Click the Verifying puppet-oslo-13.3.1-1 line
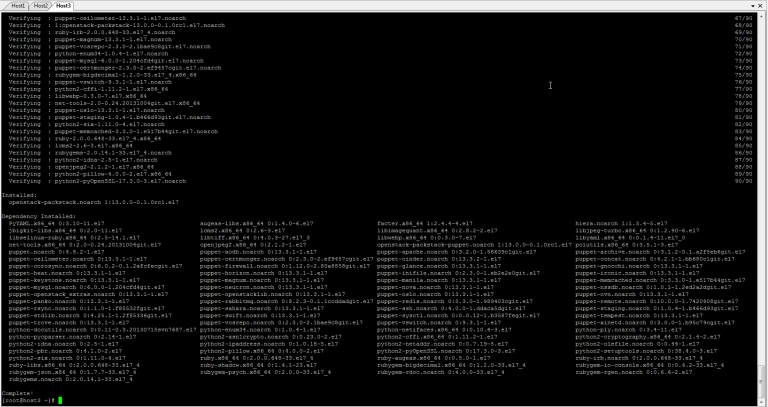 click(x=87, y=110)
